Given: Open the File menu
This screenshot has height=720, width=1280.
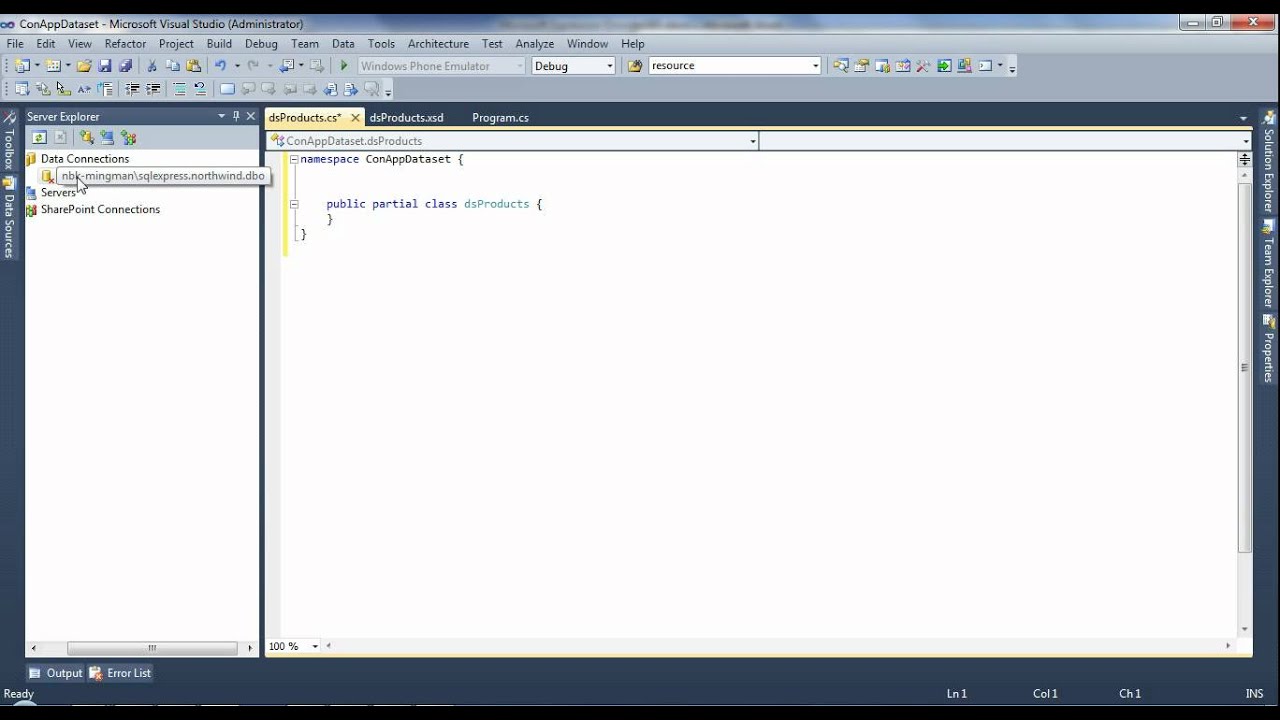Looking at the screenshot, I should click(15, 44).
